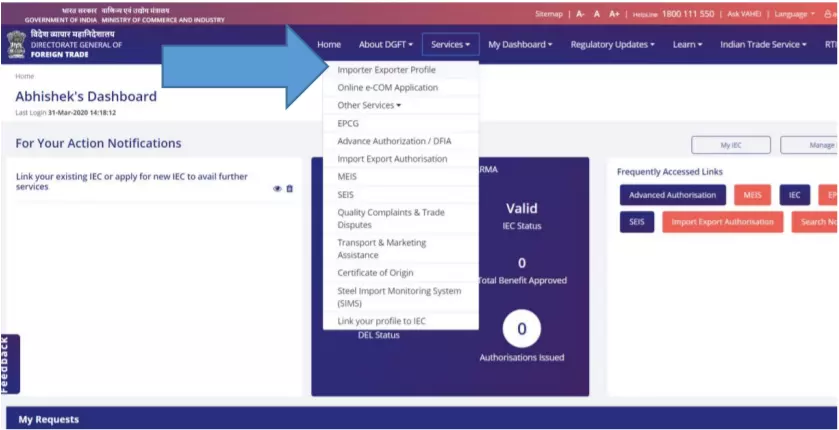Expand the Learn menu
Viewport: 839px width, 430px height.
click(x=688, y=45)
